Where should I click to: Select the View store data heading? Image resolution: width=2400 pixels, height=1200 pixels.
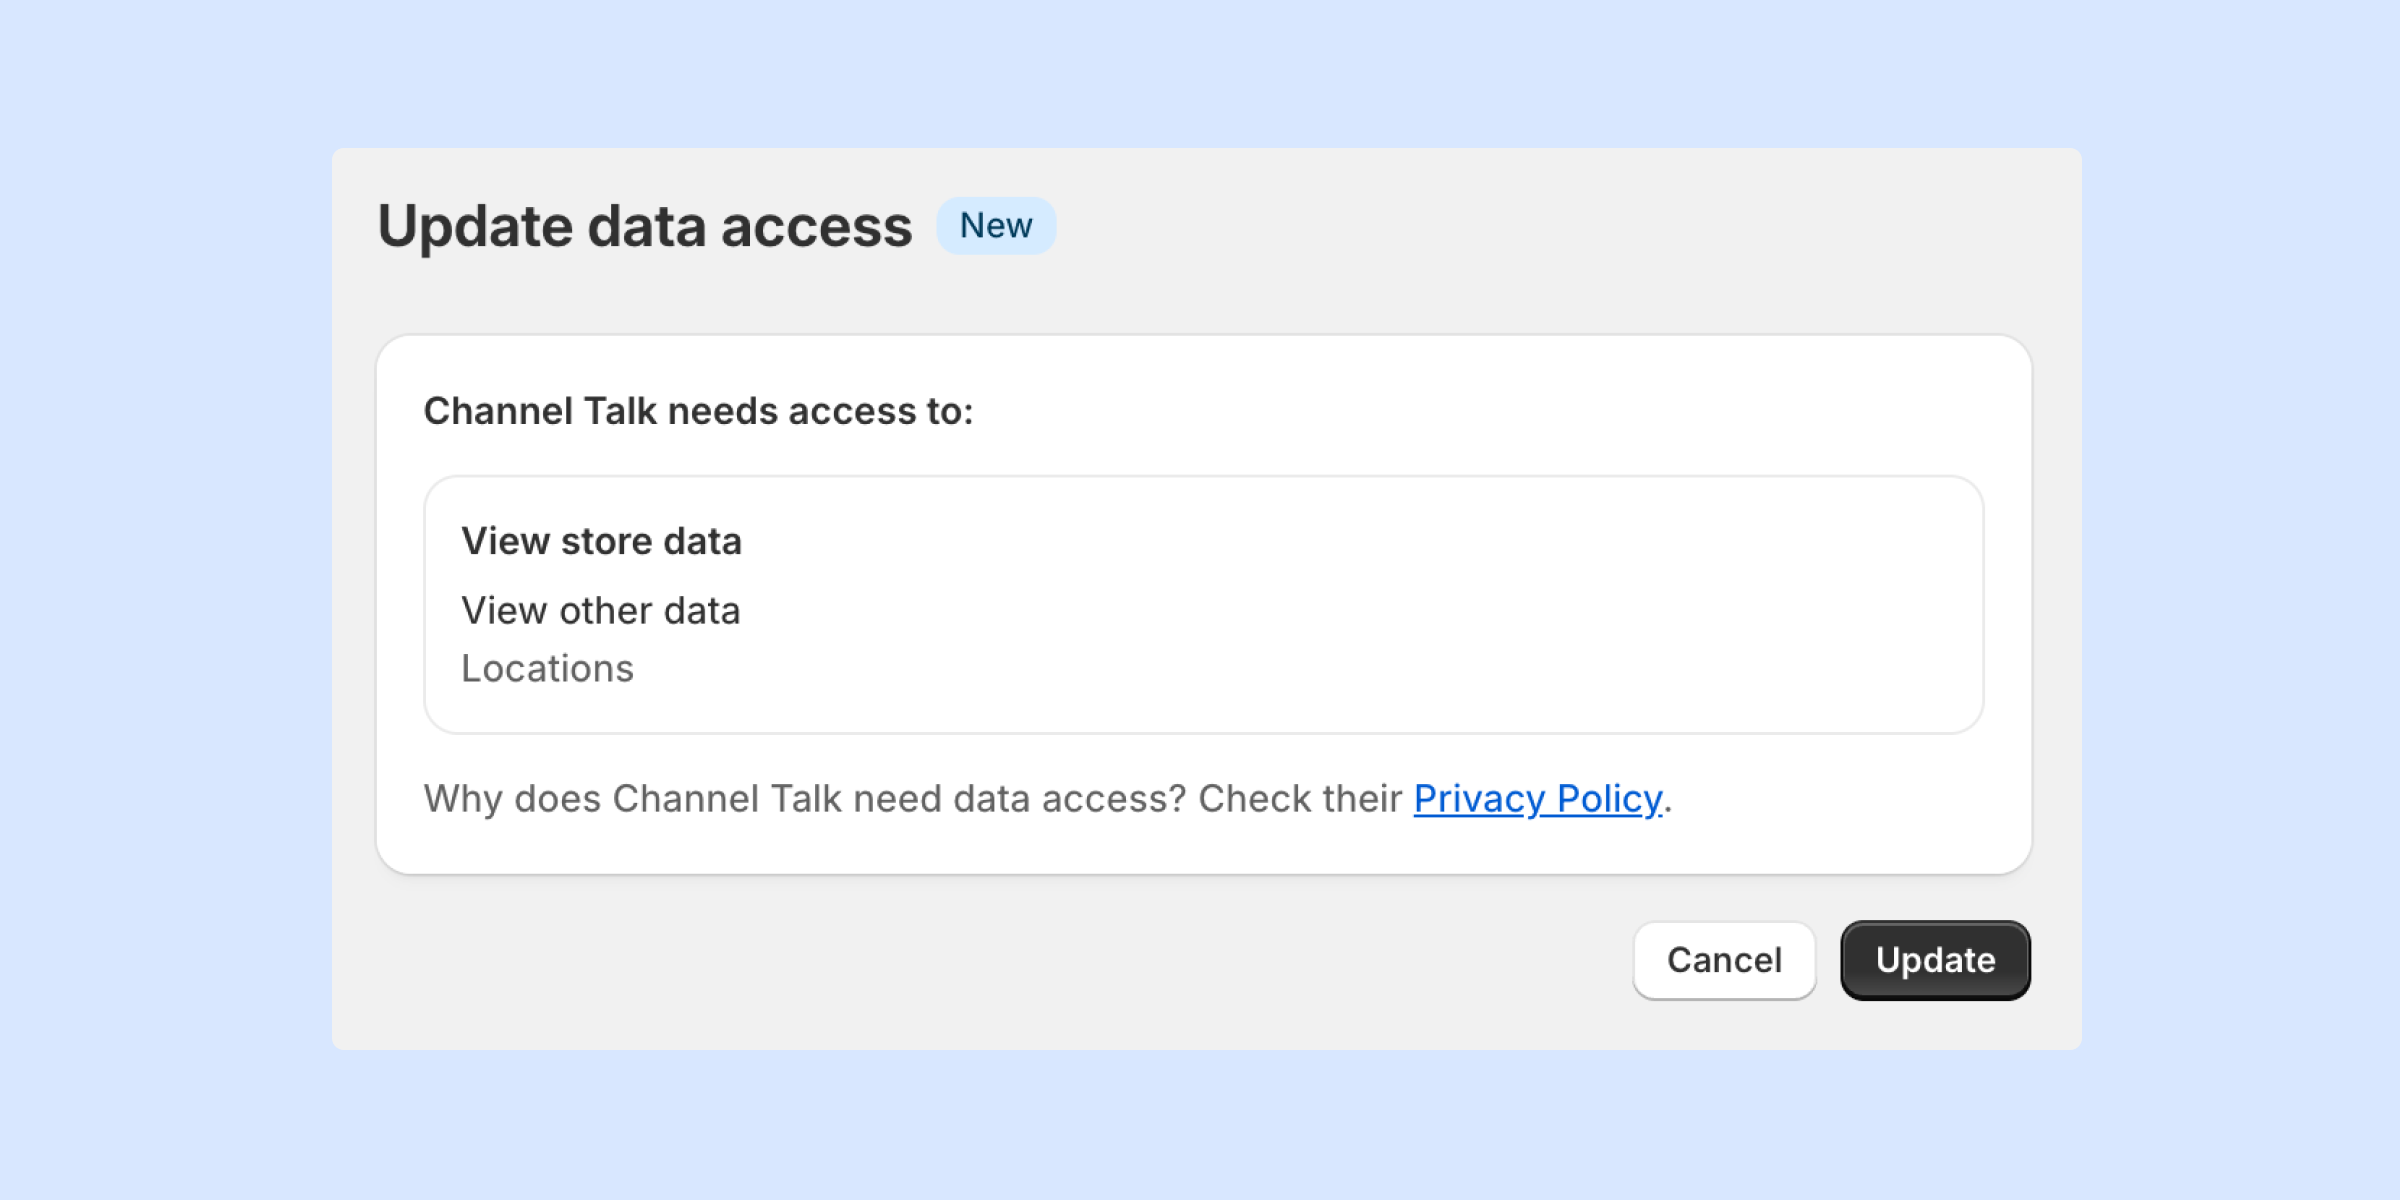(x=601, y=541)
